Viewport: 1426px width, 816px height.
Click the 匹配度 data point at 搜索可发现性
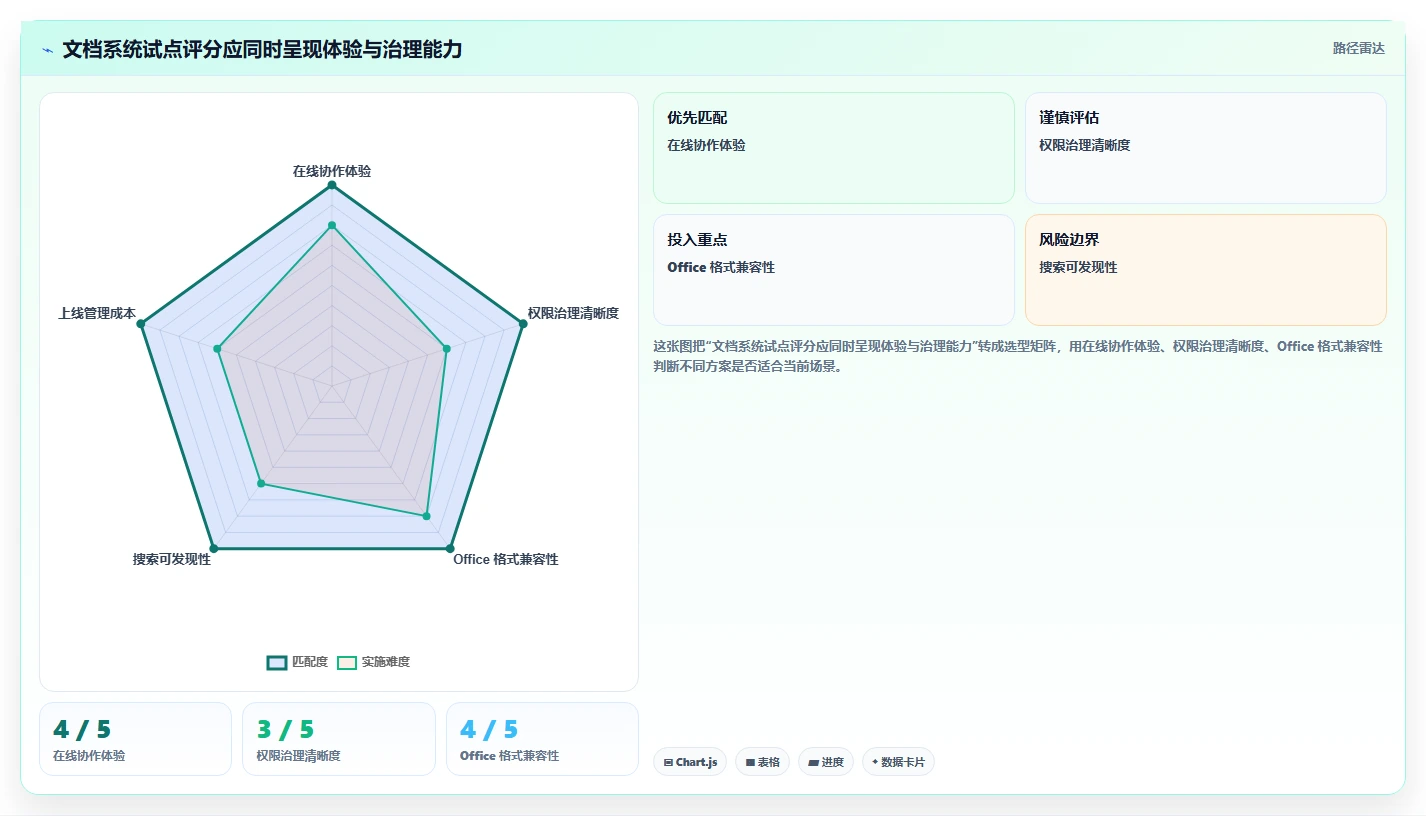(x=214, y=548)
